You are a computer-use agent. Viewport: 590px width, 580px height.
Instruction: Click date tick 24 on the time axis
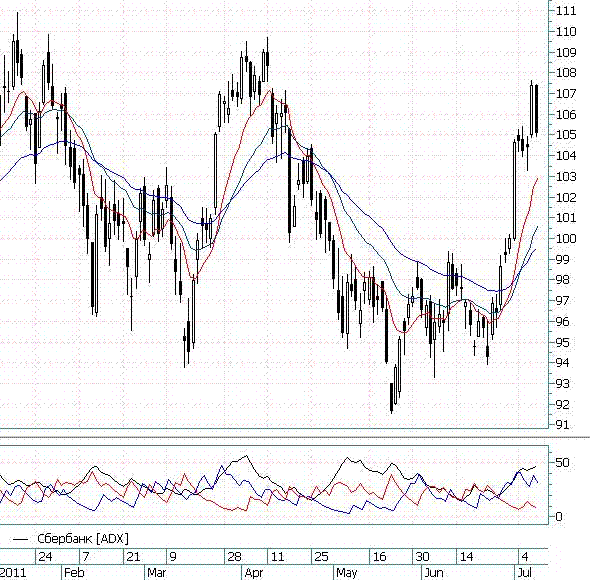tap(45, 557)
